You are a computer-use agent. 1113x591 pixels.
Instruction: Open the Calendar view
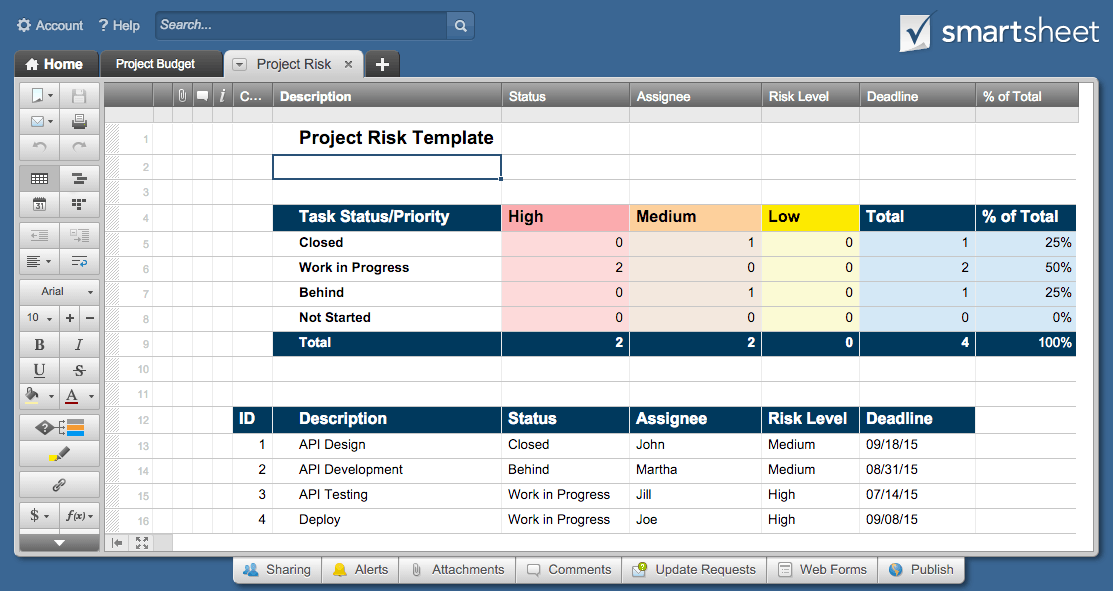coord(39,204)
